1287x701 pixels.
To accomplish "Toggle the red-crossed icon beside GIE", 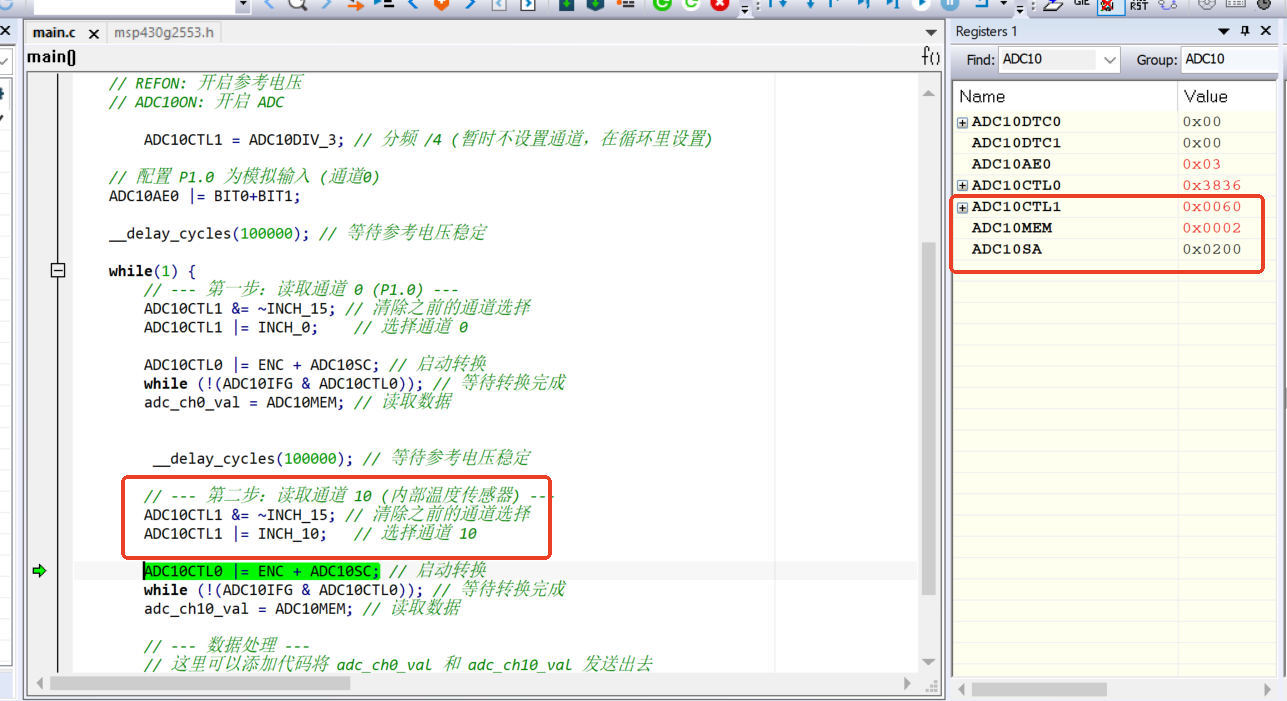I will (x=1110, y=5).
